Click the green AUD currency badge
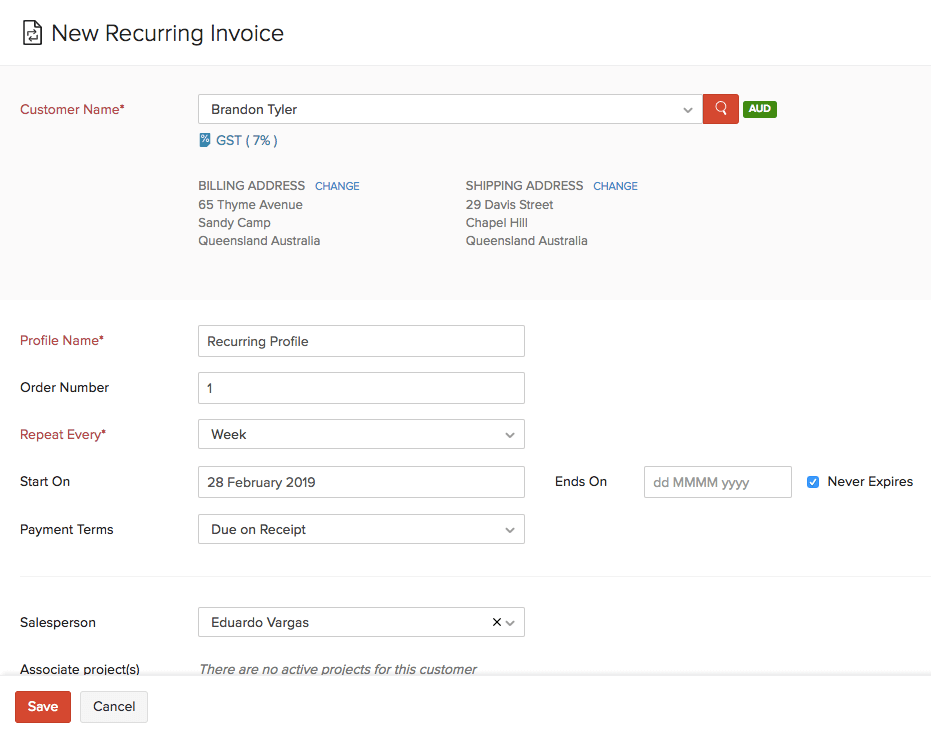Screen dimensions: 931x733 coord(759,110)
